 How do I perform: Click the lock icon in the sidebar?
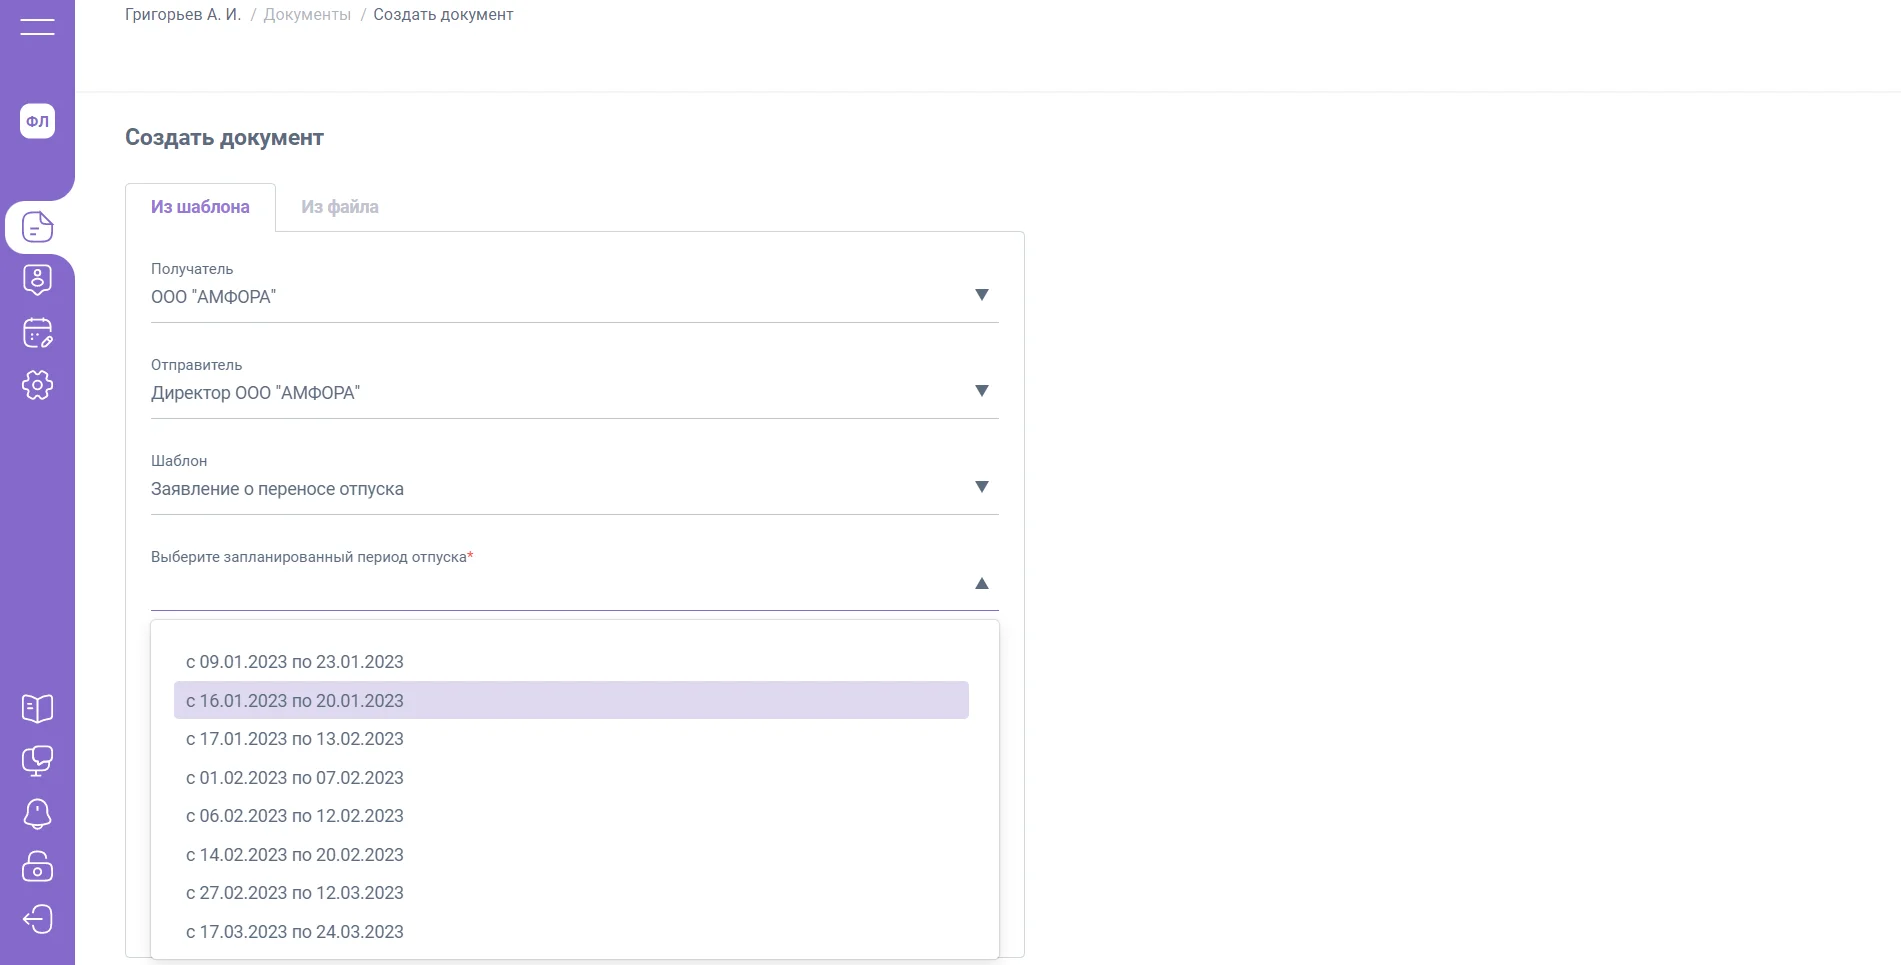37,866
